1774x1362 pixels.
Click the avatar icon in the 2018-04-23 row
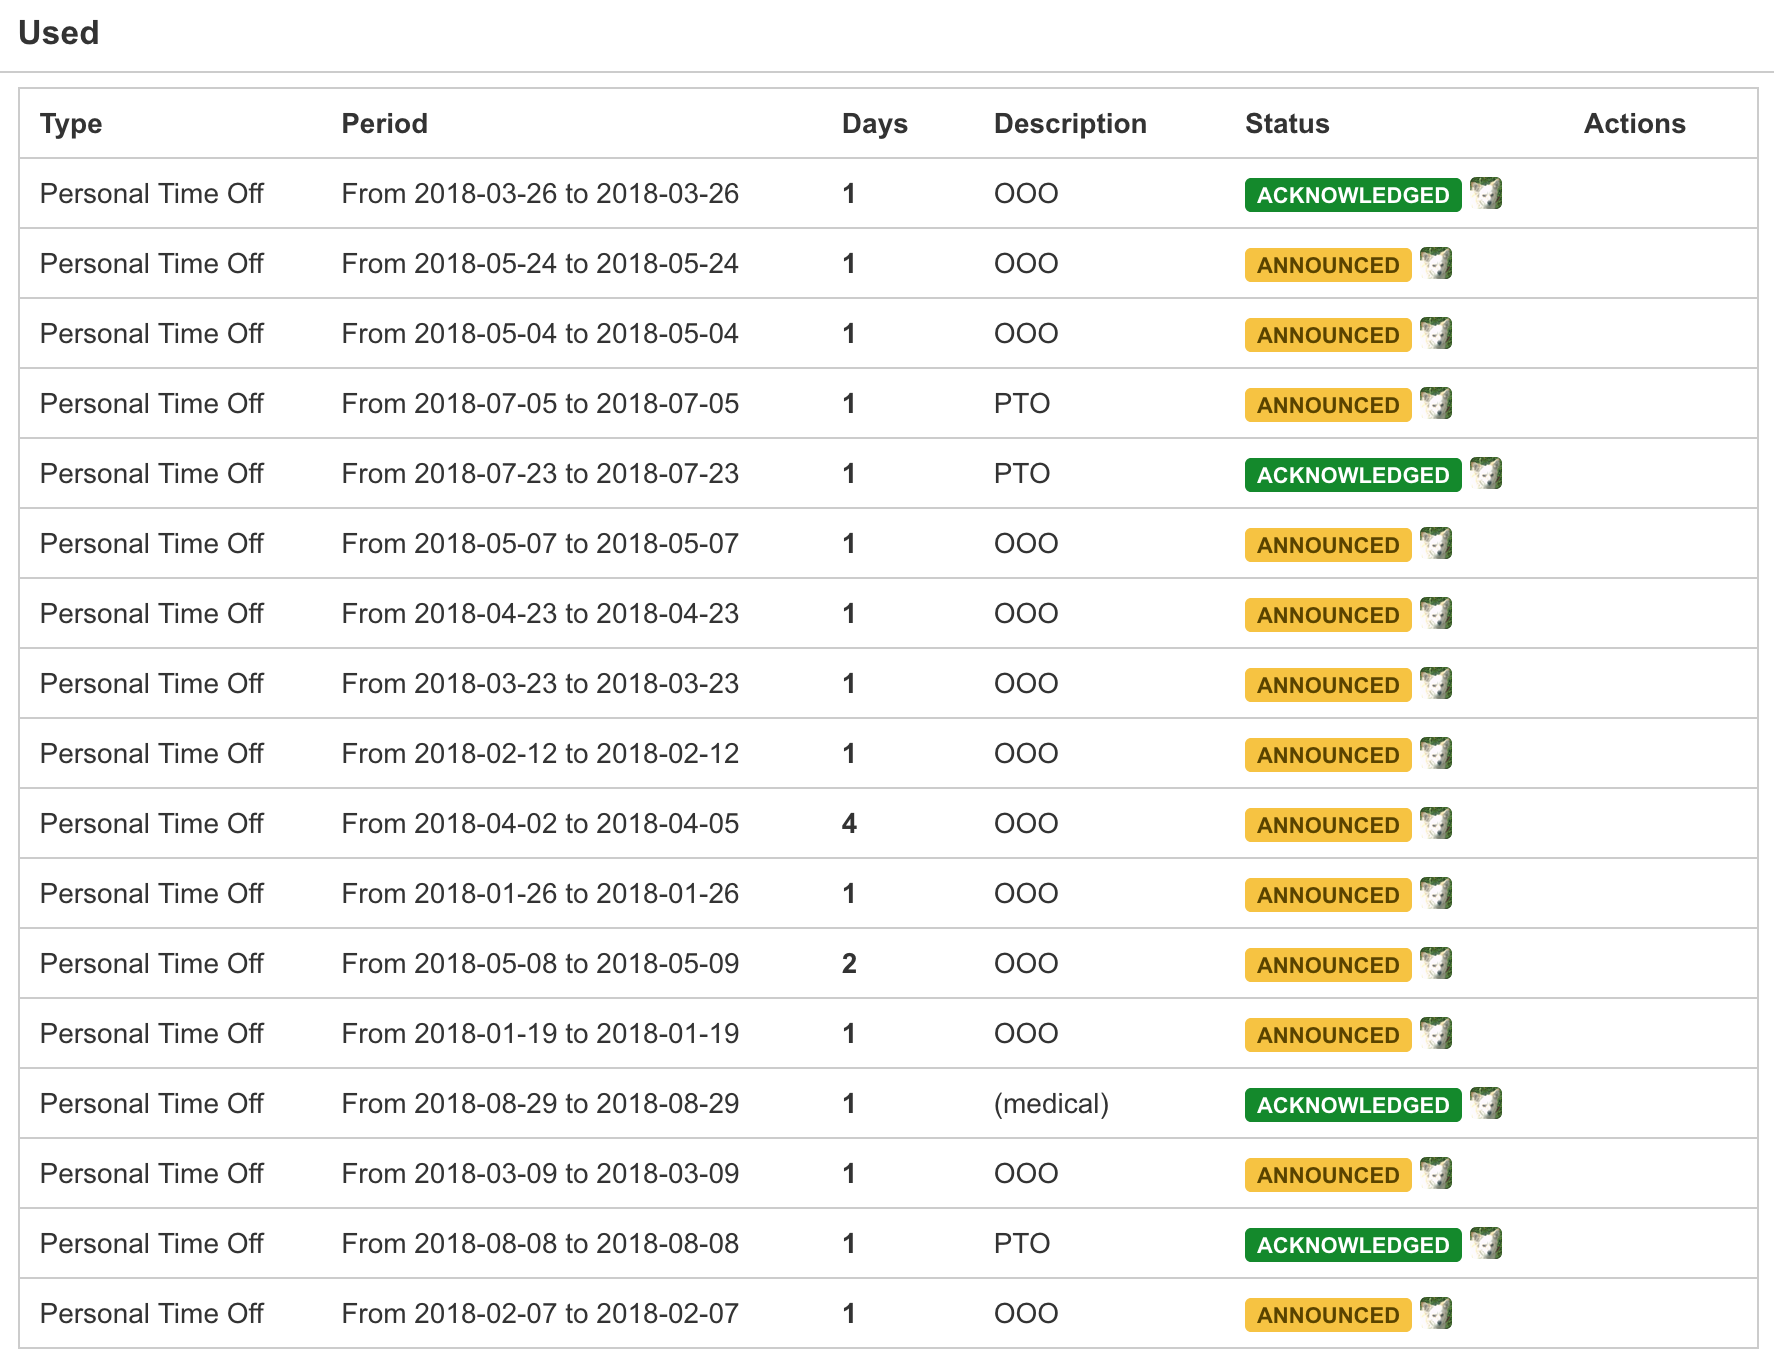pyautogui.click(x=1436, y=613)
